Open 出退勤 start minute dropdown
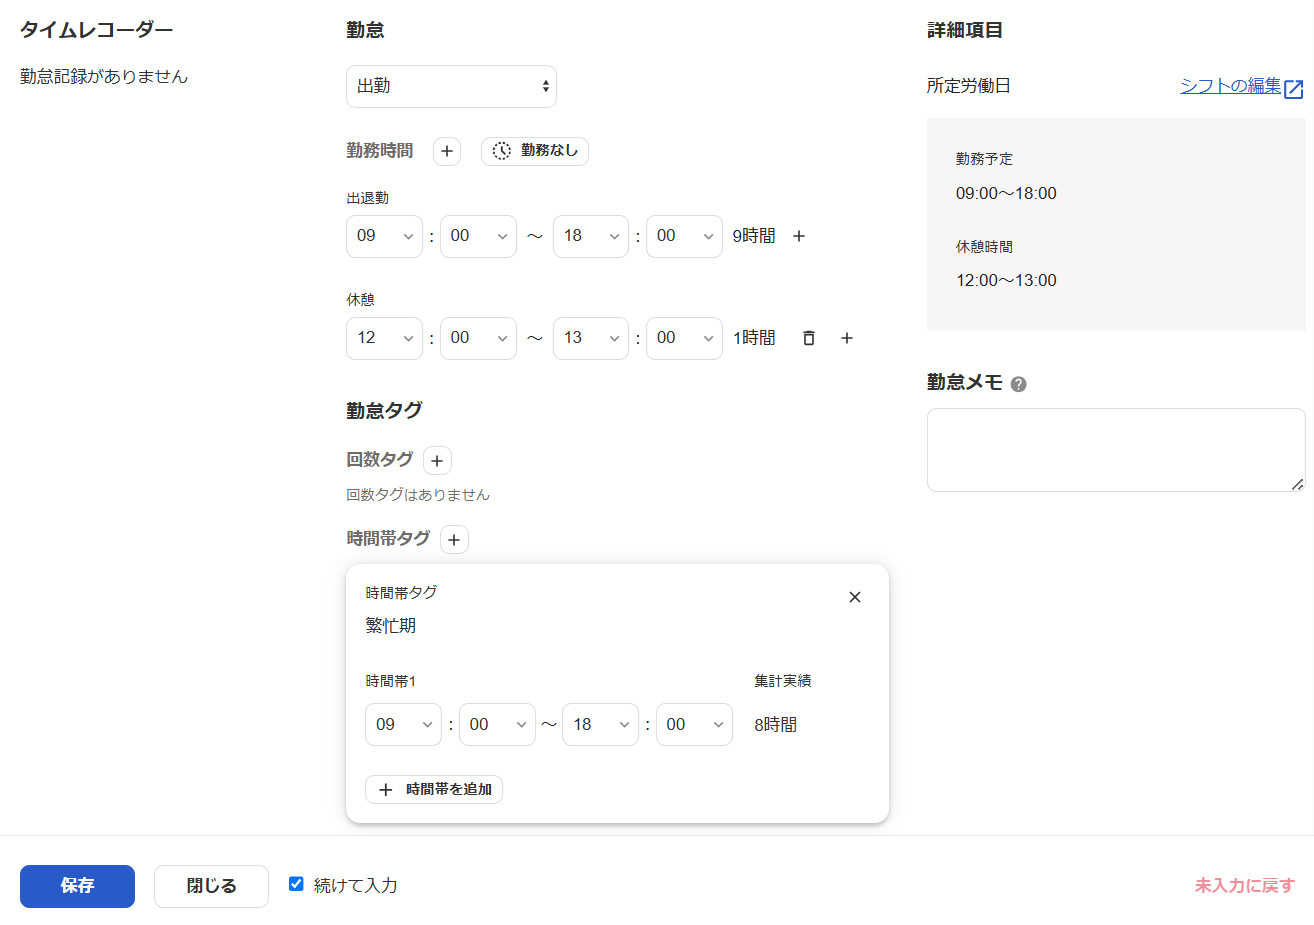This screenshot has width=1314, height=925. pyautogui.click(x=478, y=236)
